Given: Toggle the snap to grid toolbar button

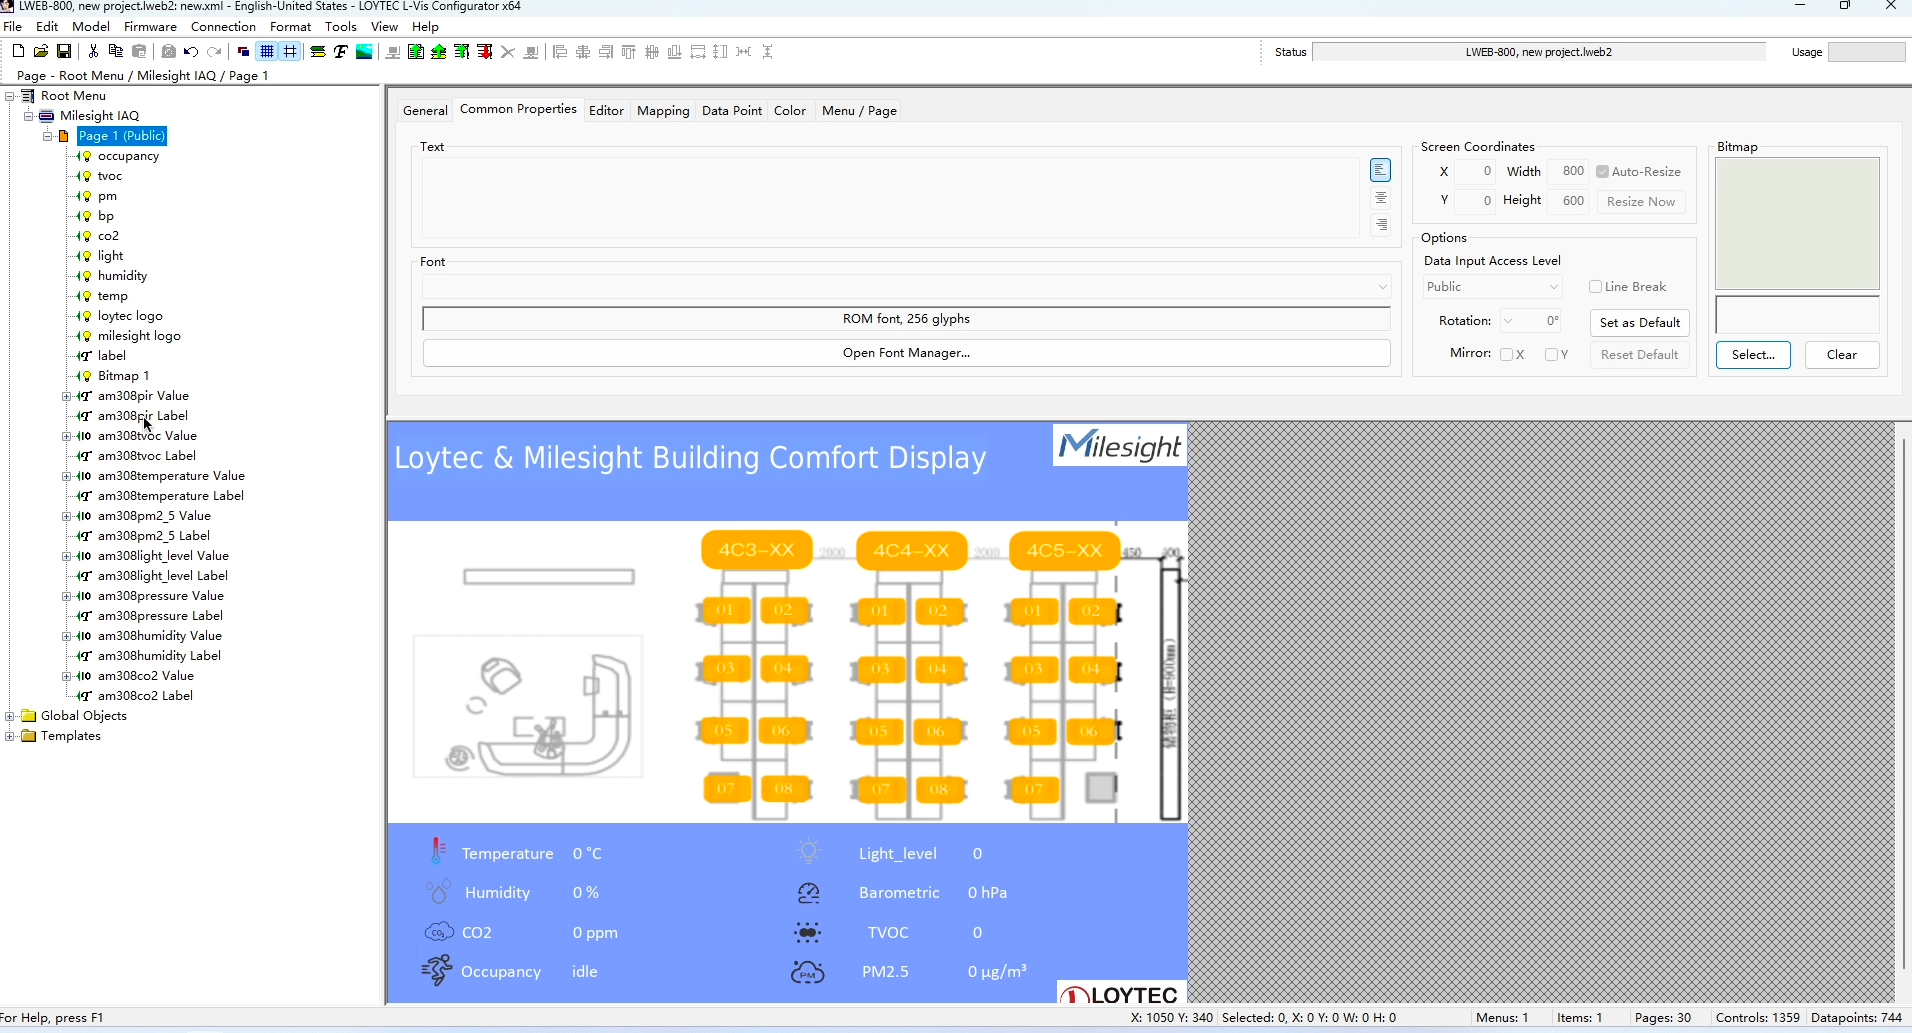Looking at the screenshot, I should click(290, 52).
